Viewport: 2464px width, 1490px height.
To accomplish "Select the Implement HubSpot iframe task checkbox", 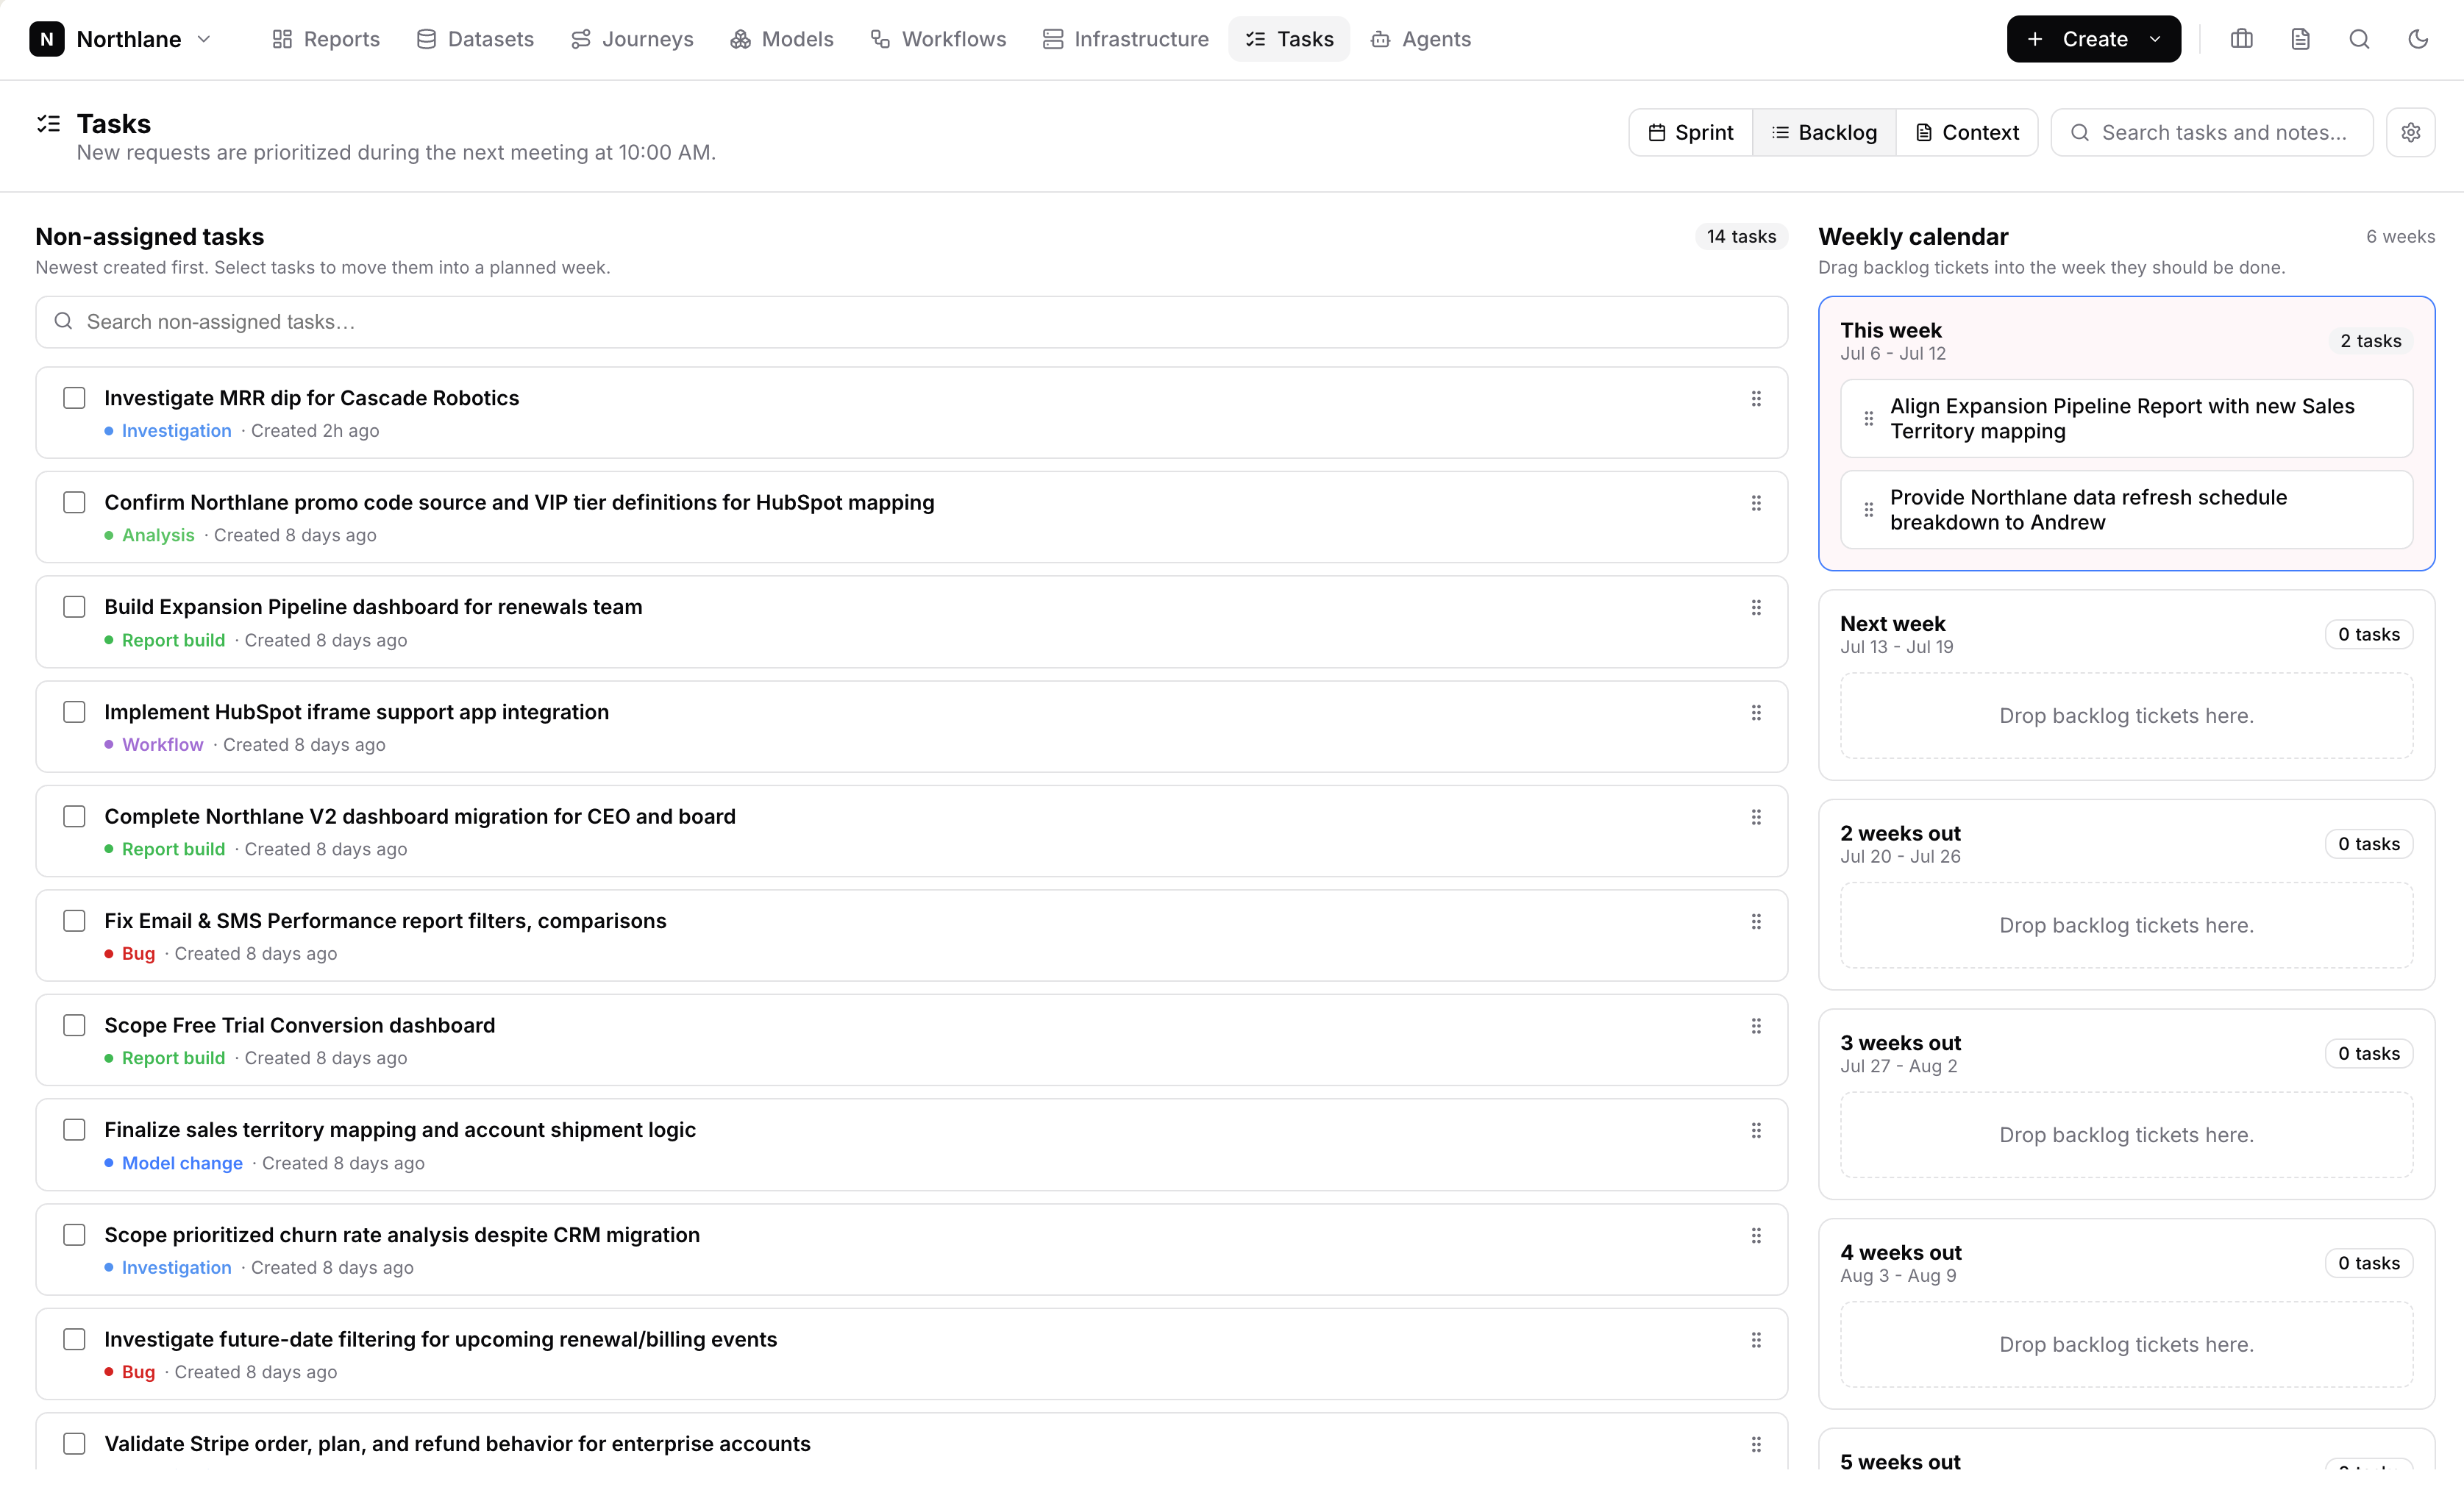I will click(x=74, y=712).
